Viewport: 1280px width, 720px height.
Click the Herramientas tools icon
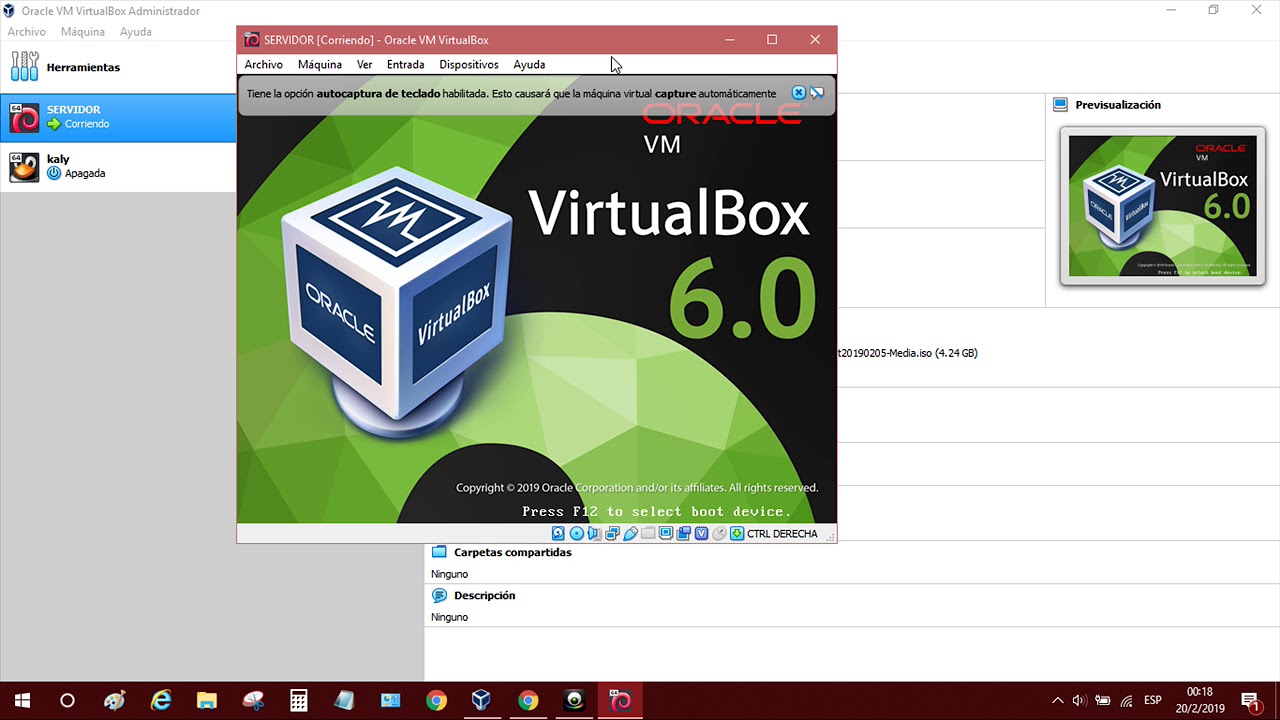pos(25,67)
